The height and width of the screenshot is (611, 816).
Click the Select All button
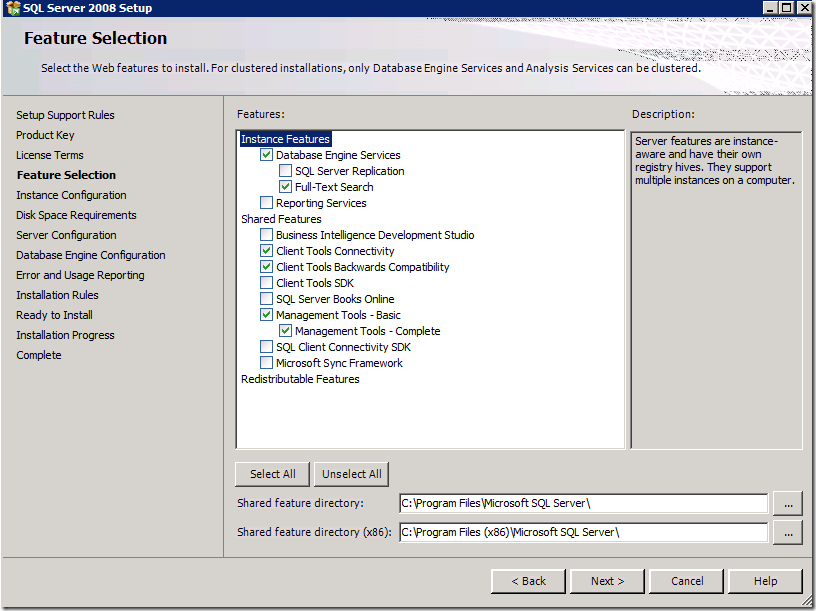[x=272, y=474]
